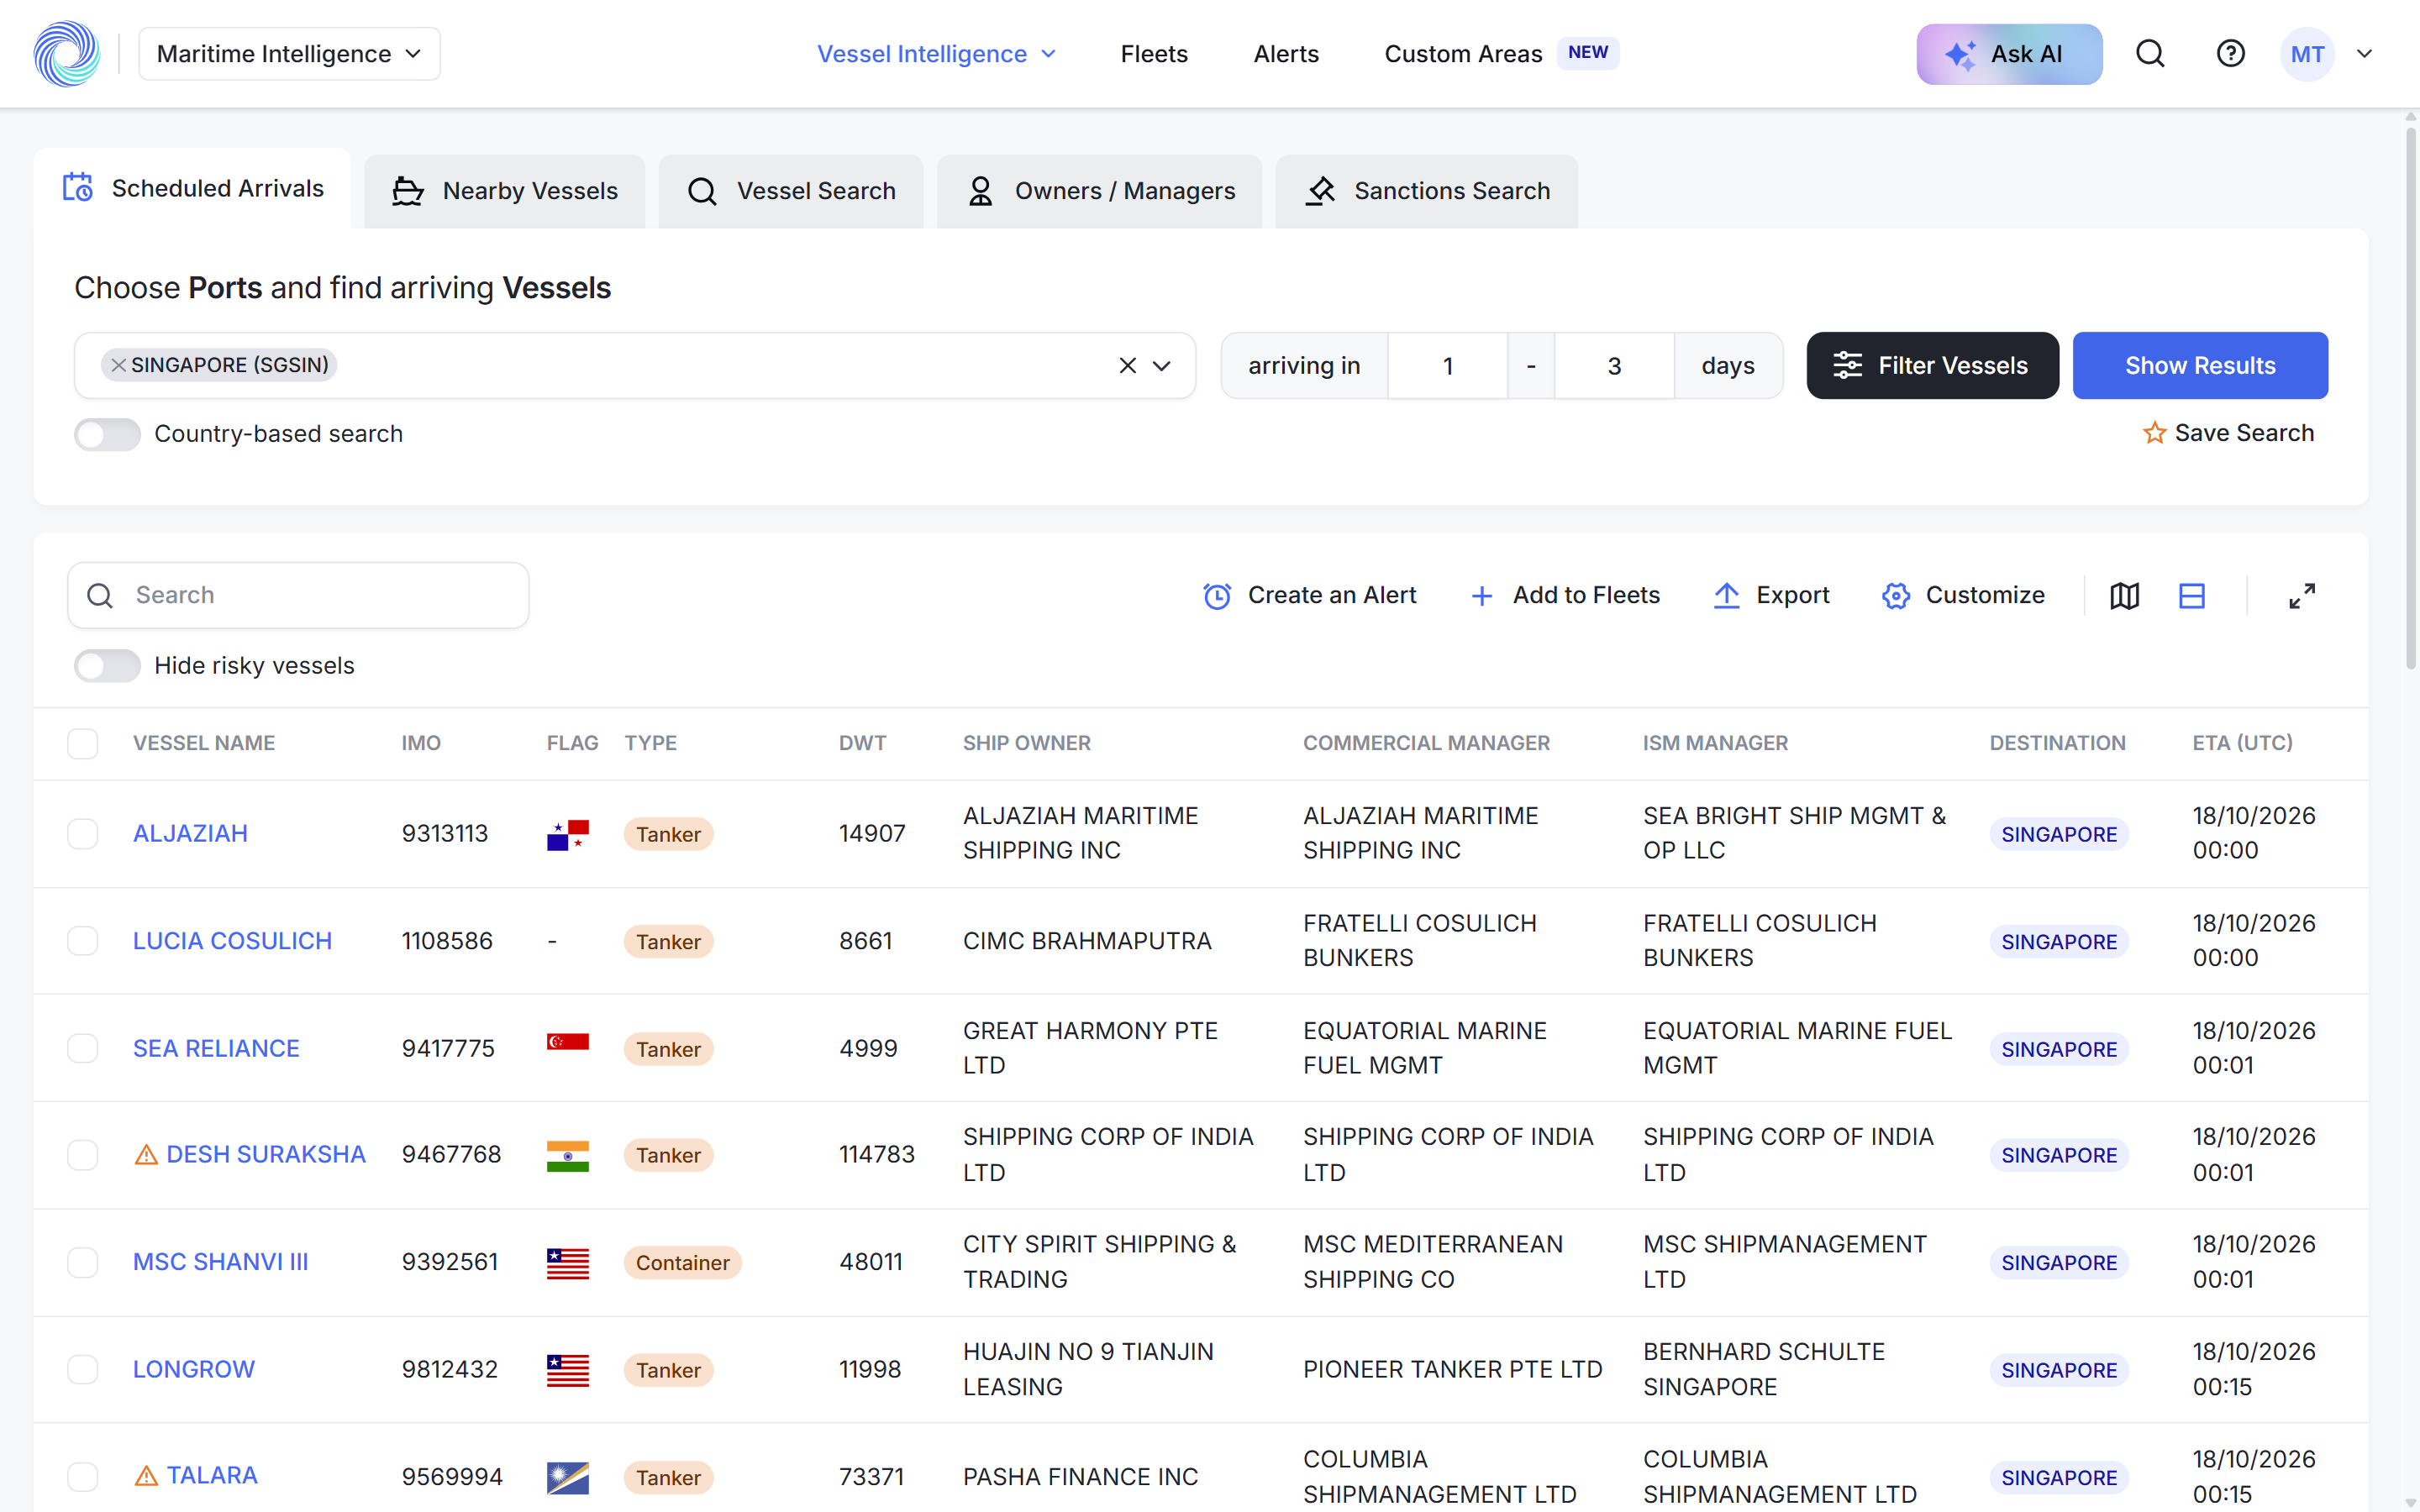Click Create an Alert
This screenshot has height=1512, width=2420.
click(x=1309, y=596)
